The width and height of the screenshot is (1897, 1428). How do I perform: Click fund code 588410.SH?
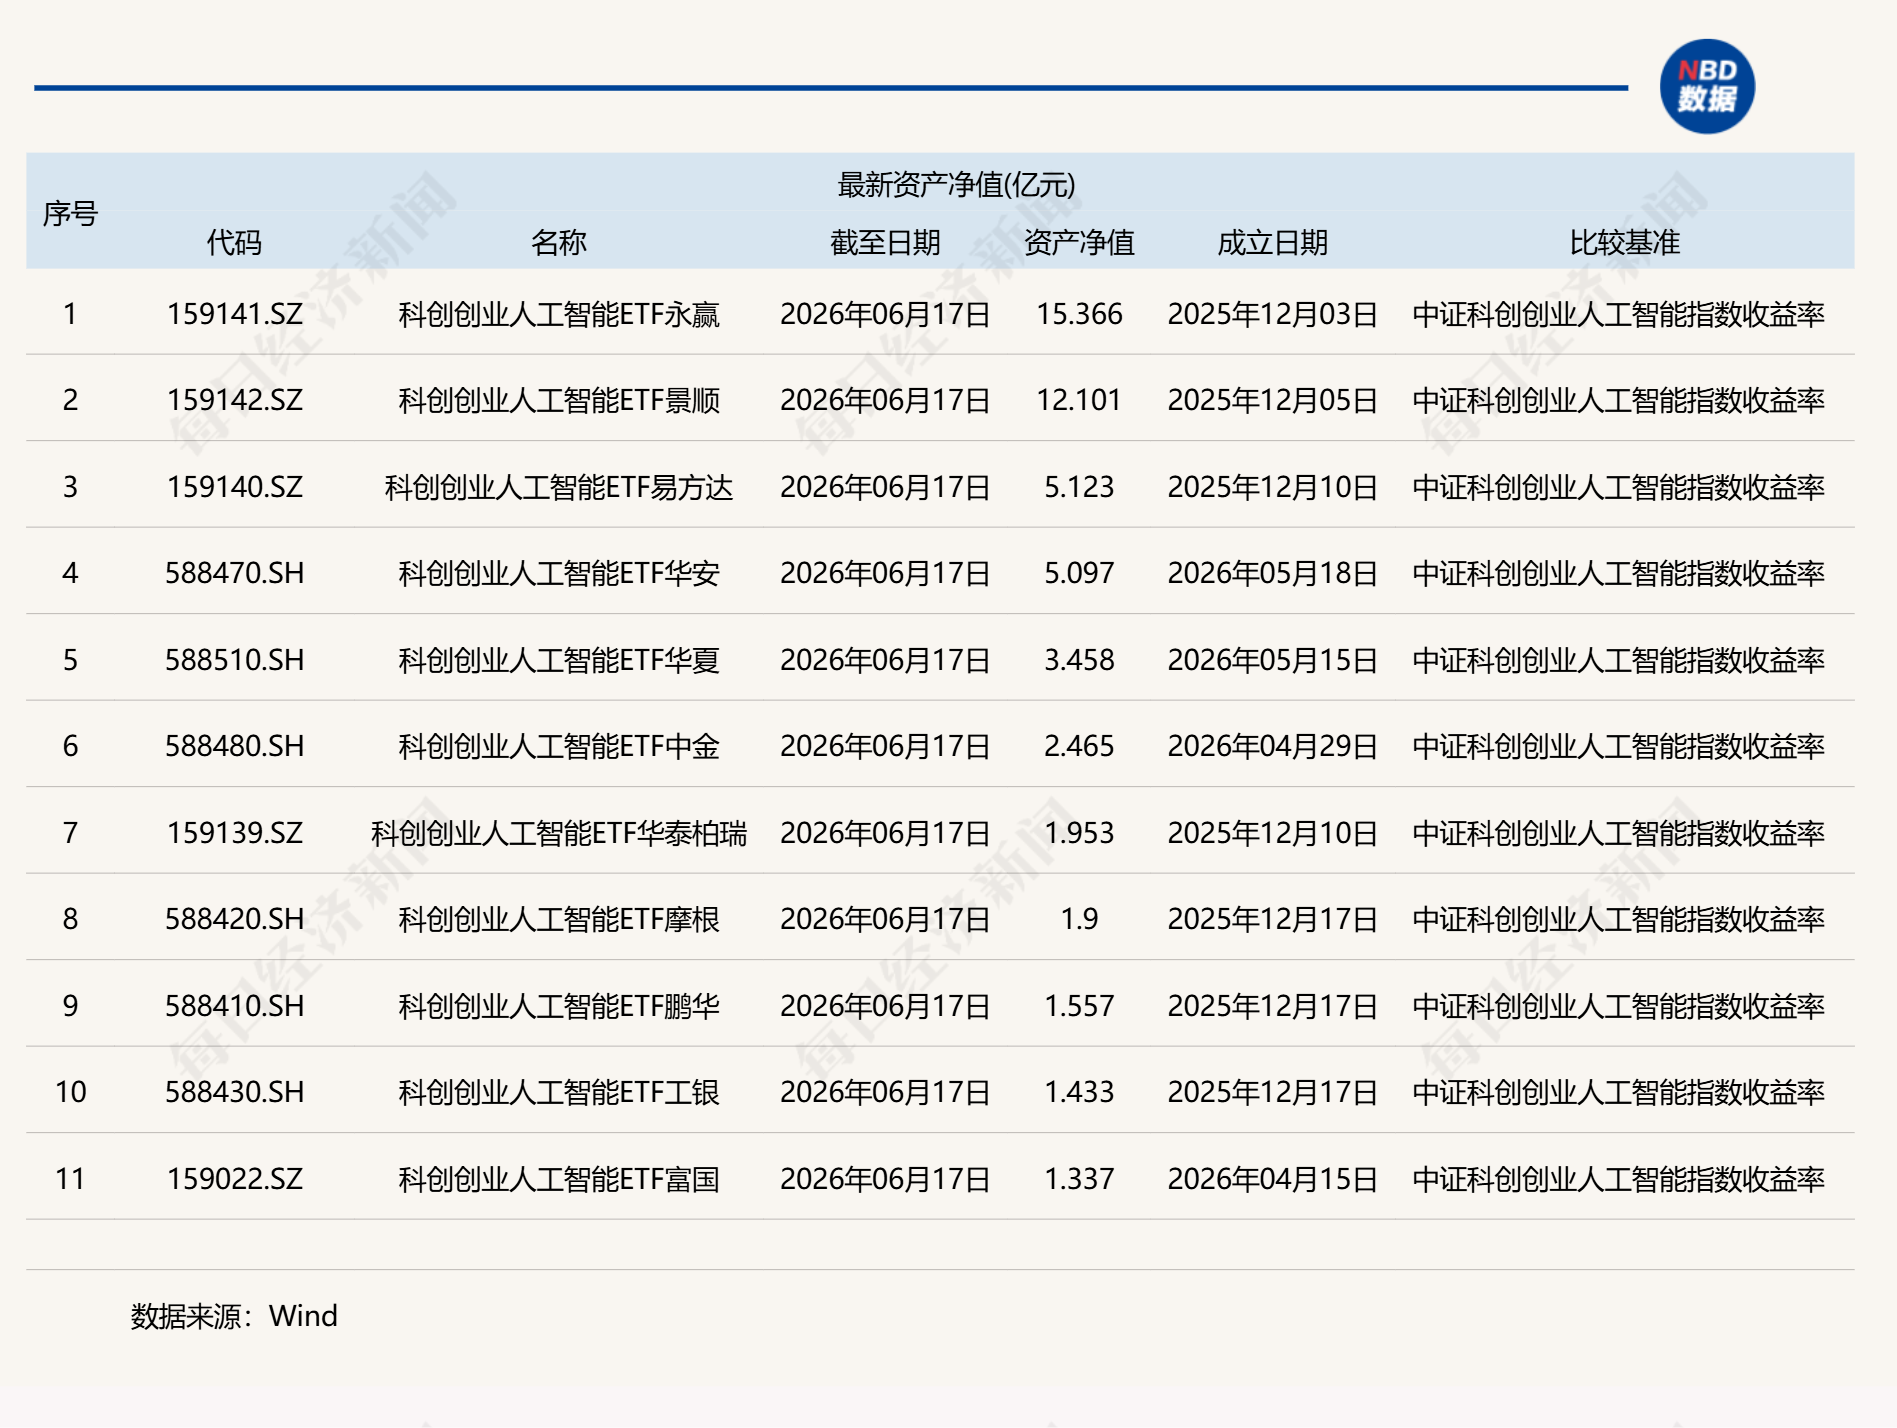234,1006
